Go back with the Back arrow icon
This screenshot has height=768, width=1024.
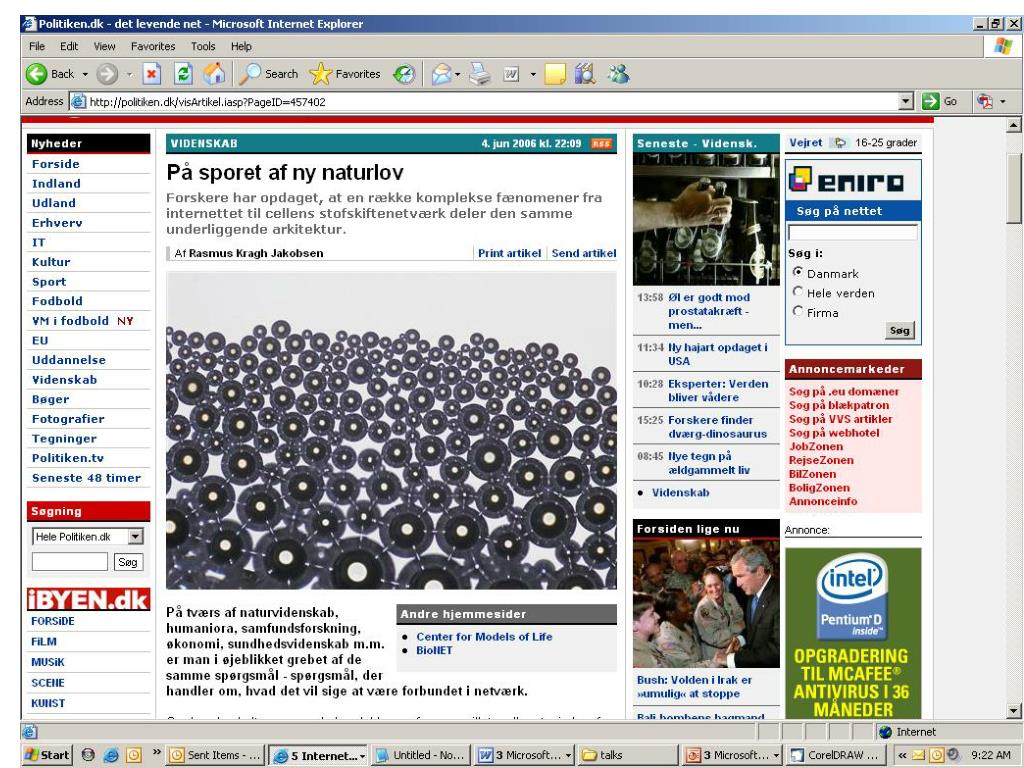[37, 74]
